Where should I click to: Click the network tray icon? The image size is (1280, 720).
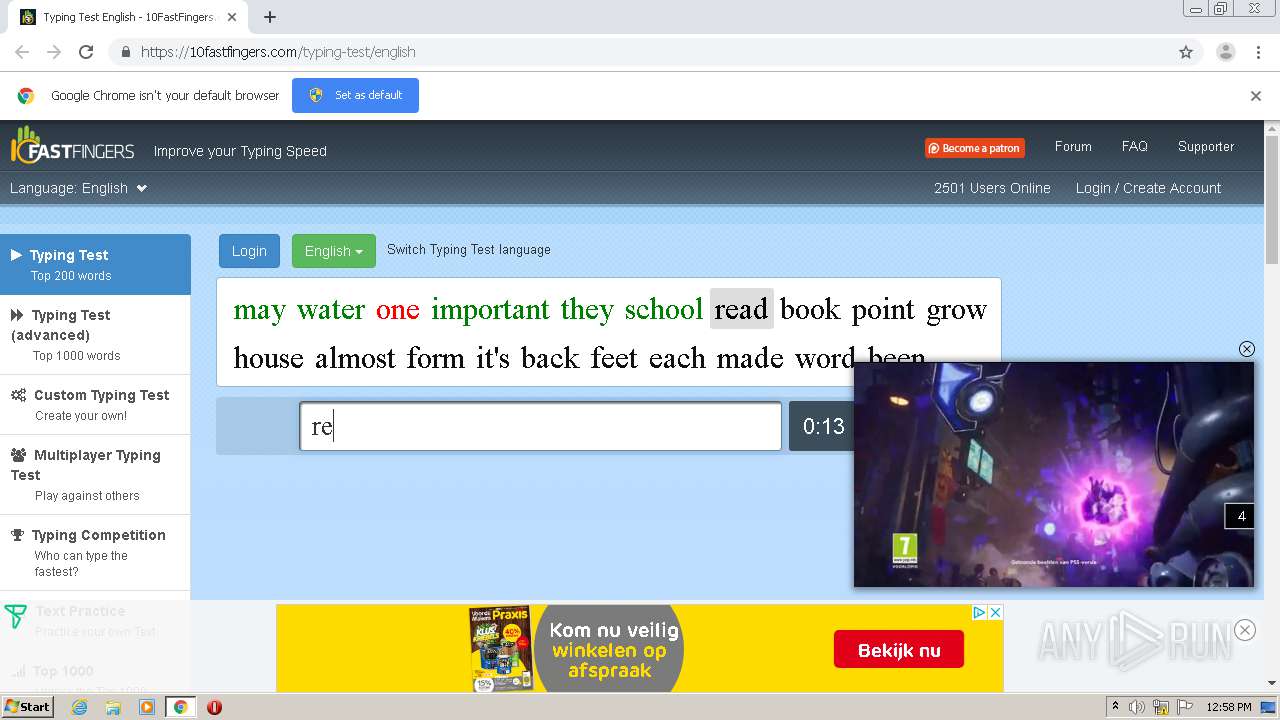point(1161,707)
